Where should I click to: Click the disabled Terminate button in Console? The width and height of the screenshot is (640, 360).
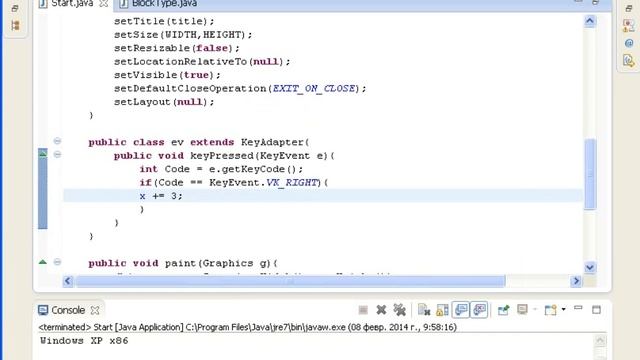click(363, 310)
